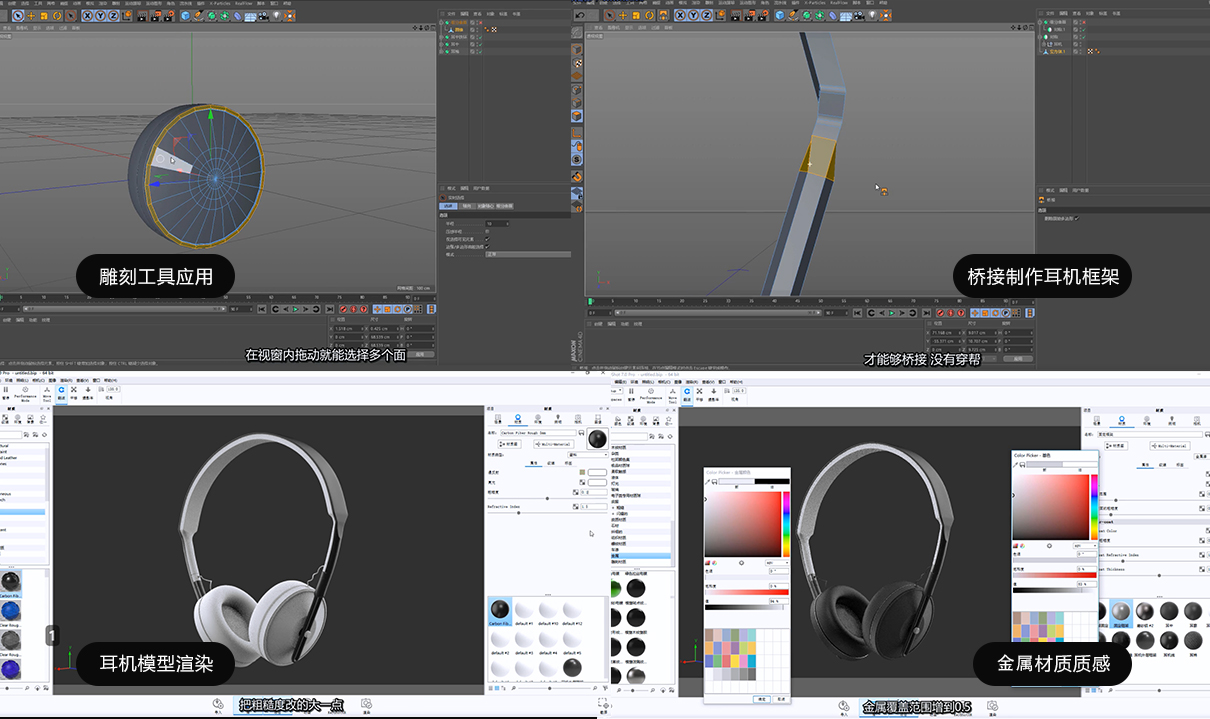Open Deformer objects icon in top-right Cinema 4D toolbar
This screenshot has width=1210, height=719.
[833, 15]
